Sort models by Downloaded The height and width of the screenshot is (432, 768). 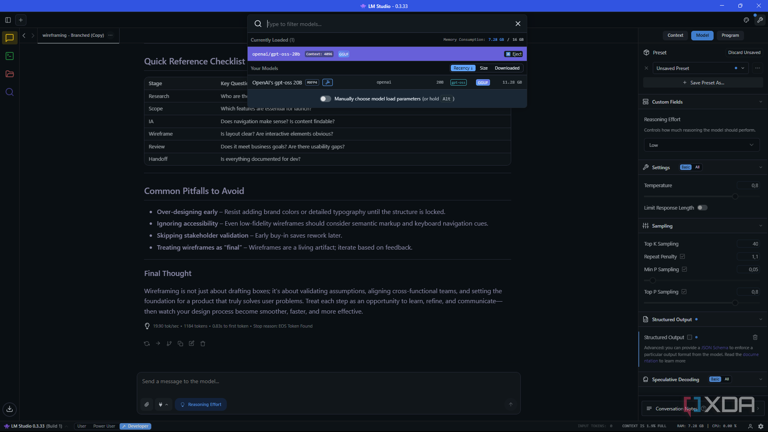point(507,68)
